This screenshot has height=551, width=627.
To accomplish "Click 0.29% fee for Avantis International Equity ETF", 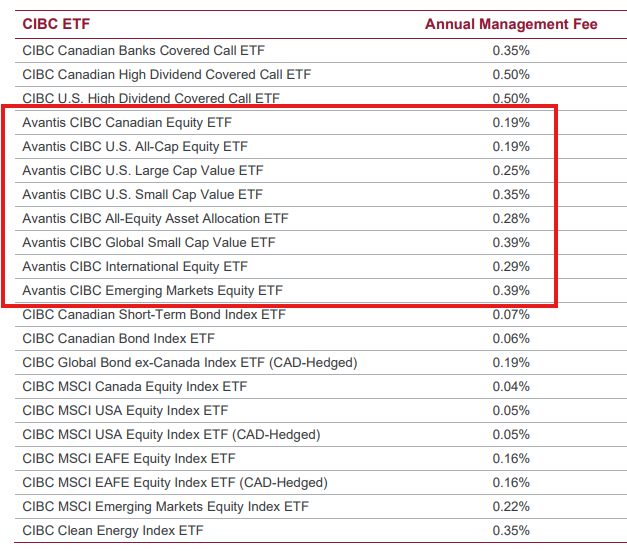I will [x=511, y=267].
